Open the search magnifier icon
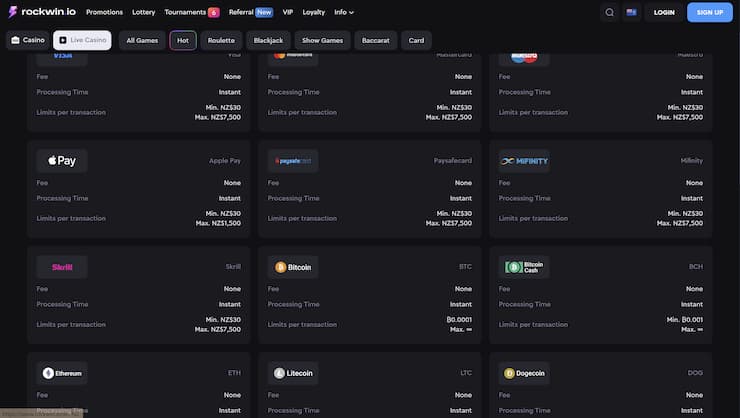 pos(609,12)
